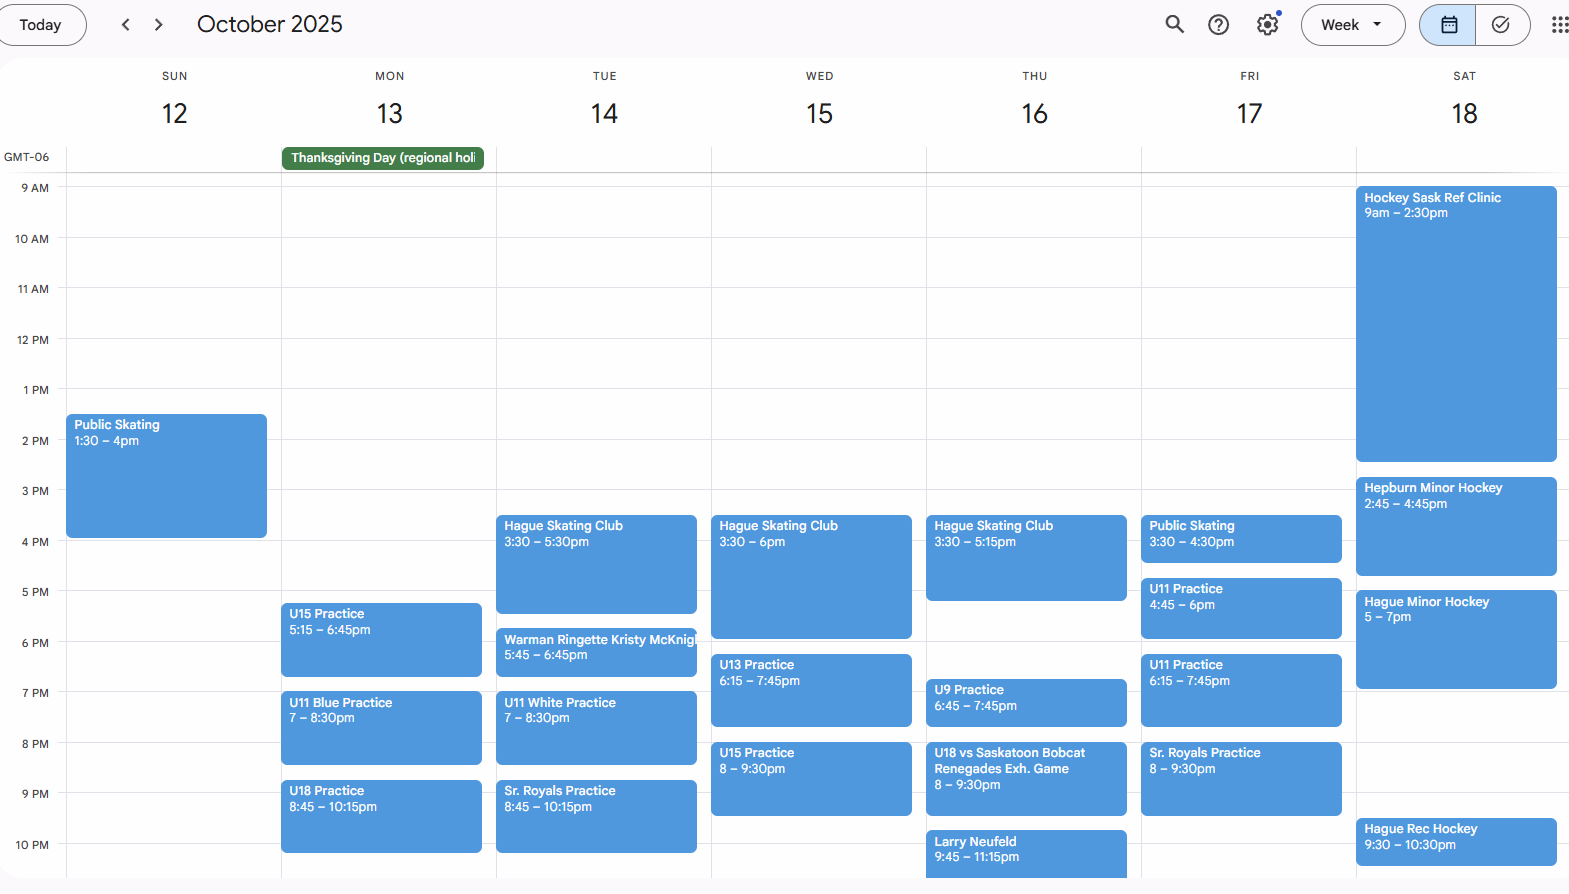Open Sunday Public Skating event
1569x894 pixels.
pos(166,475)
